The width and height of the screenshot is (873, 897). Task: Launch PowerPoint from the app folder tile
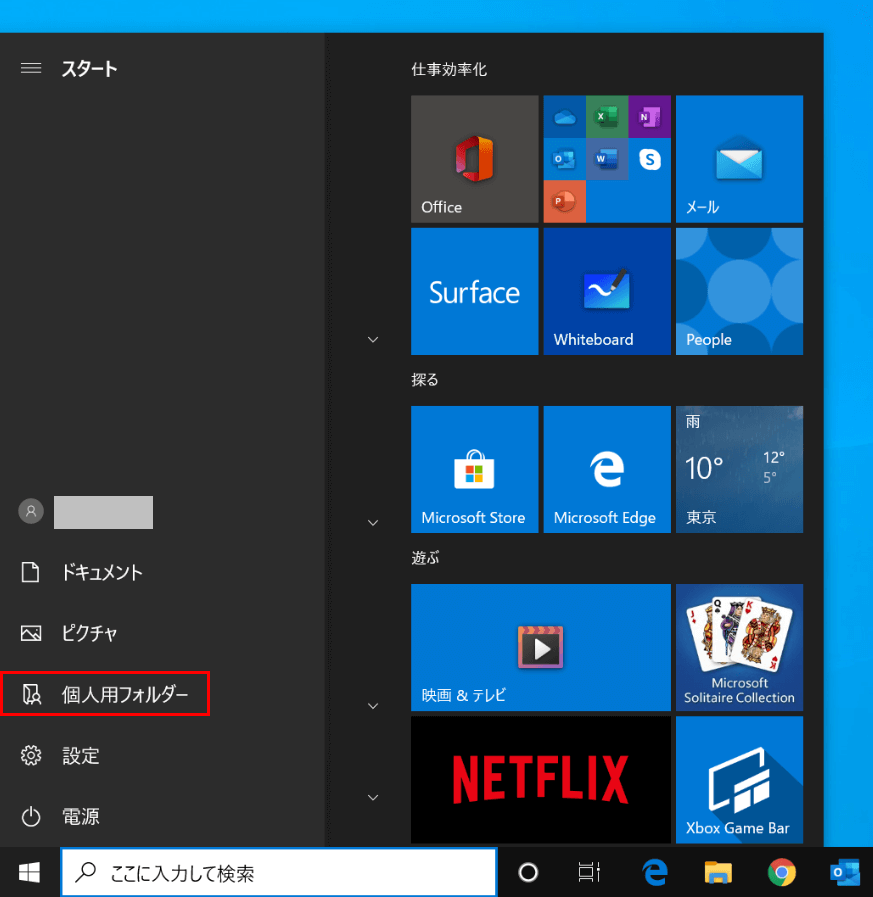tap(565, 201)
